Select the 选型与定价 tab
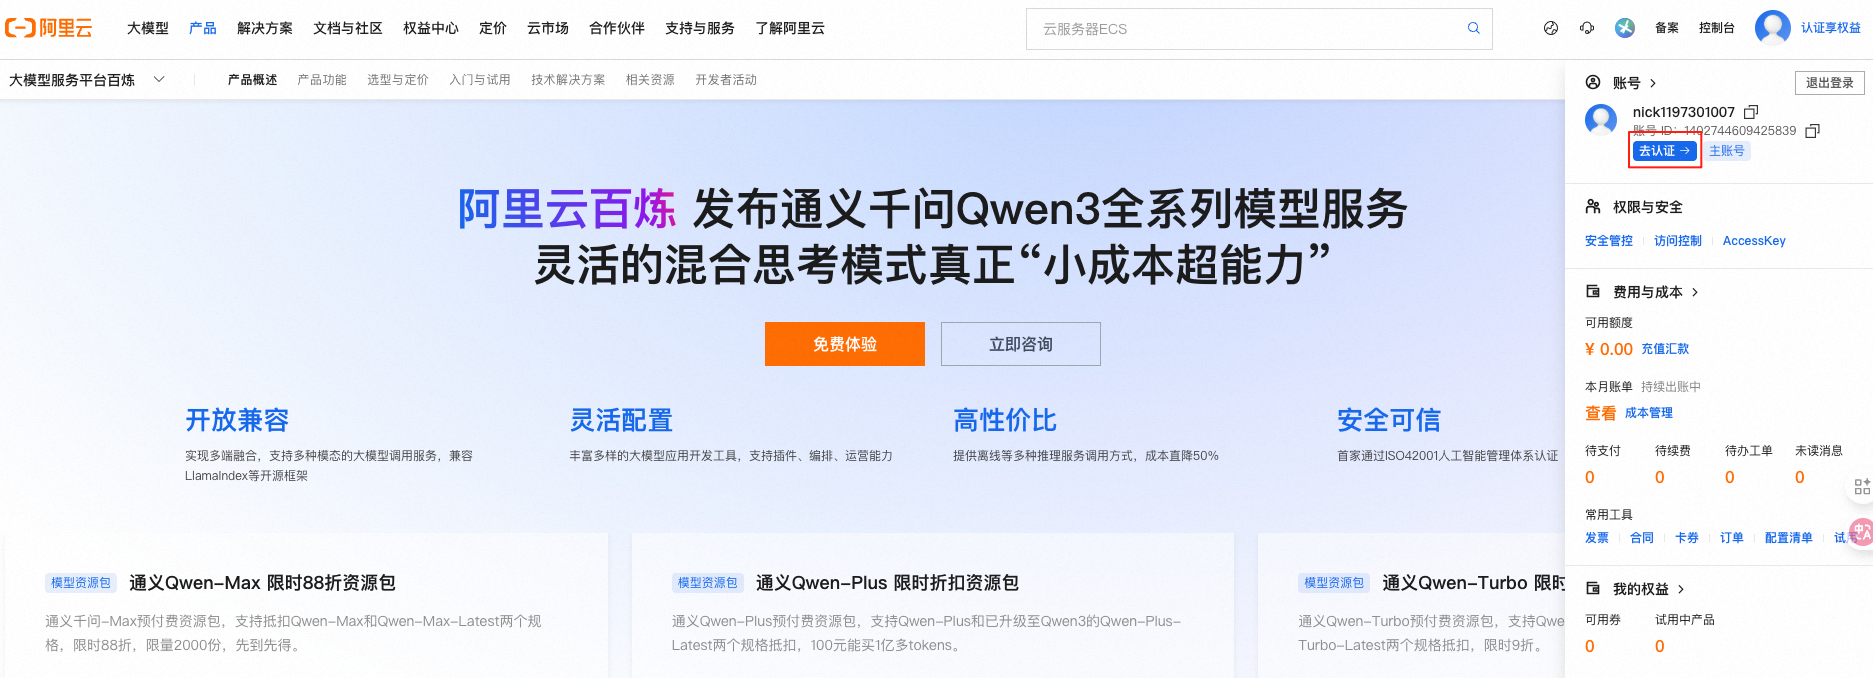The width and height of the screenshot is (1873, 678). coord(398,80)
